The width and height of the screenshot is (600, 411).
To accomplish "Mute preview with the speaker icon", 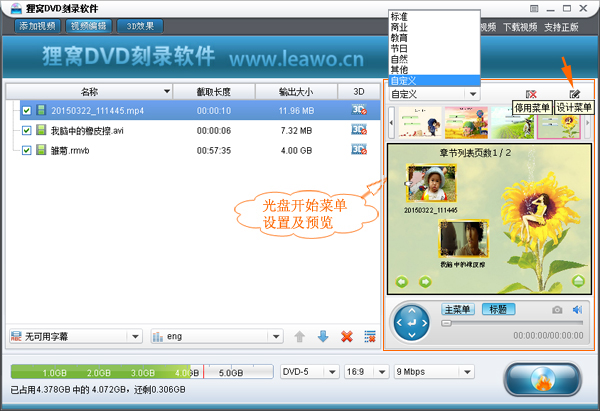I will pyautogui.click(x=577, y=309).
